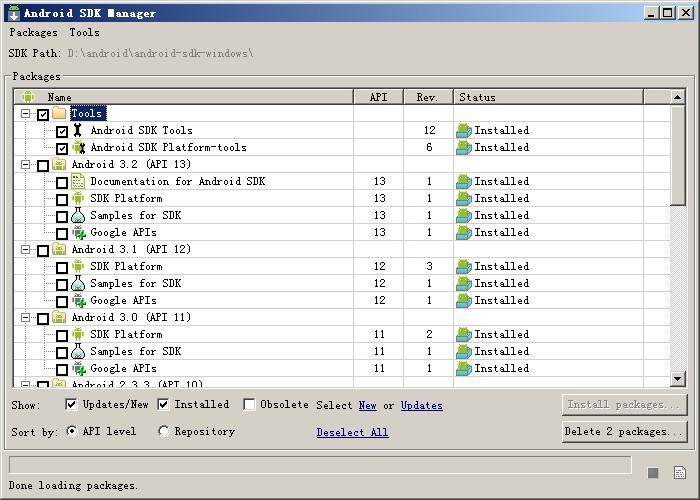Check the Android 3.0 (API 11) group checkbox
This screenshot has width=700, height=500.
[43, 319]
